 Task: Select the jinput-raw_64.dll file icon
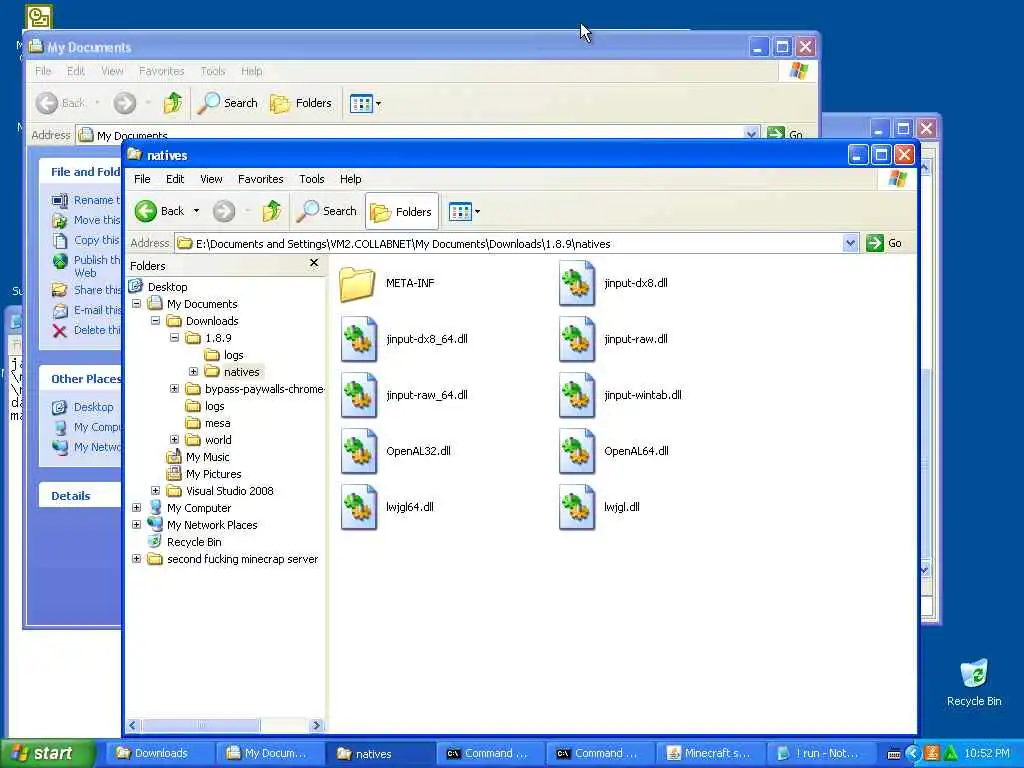(359, 396)
